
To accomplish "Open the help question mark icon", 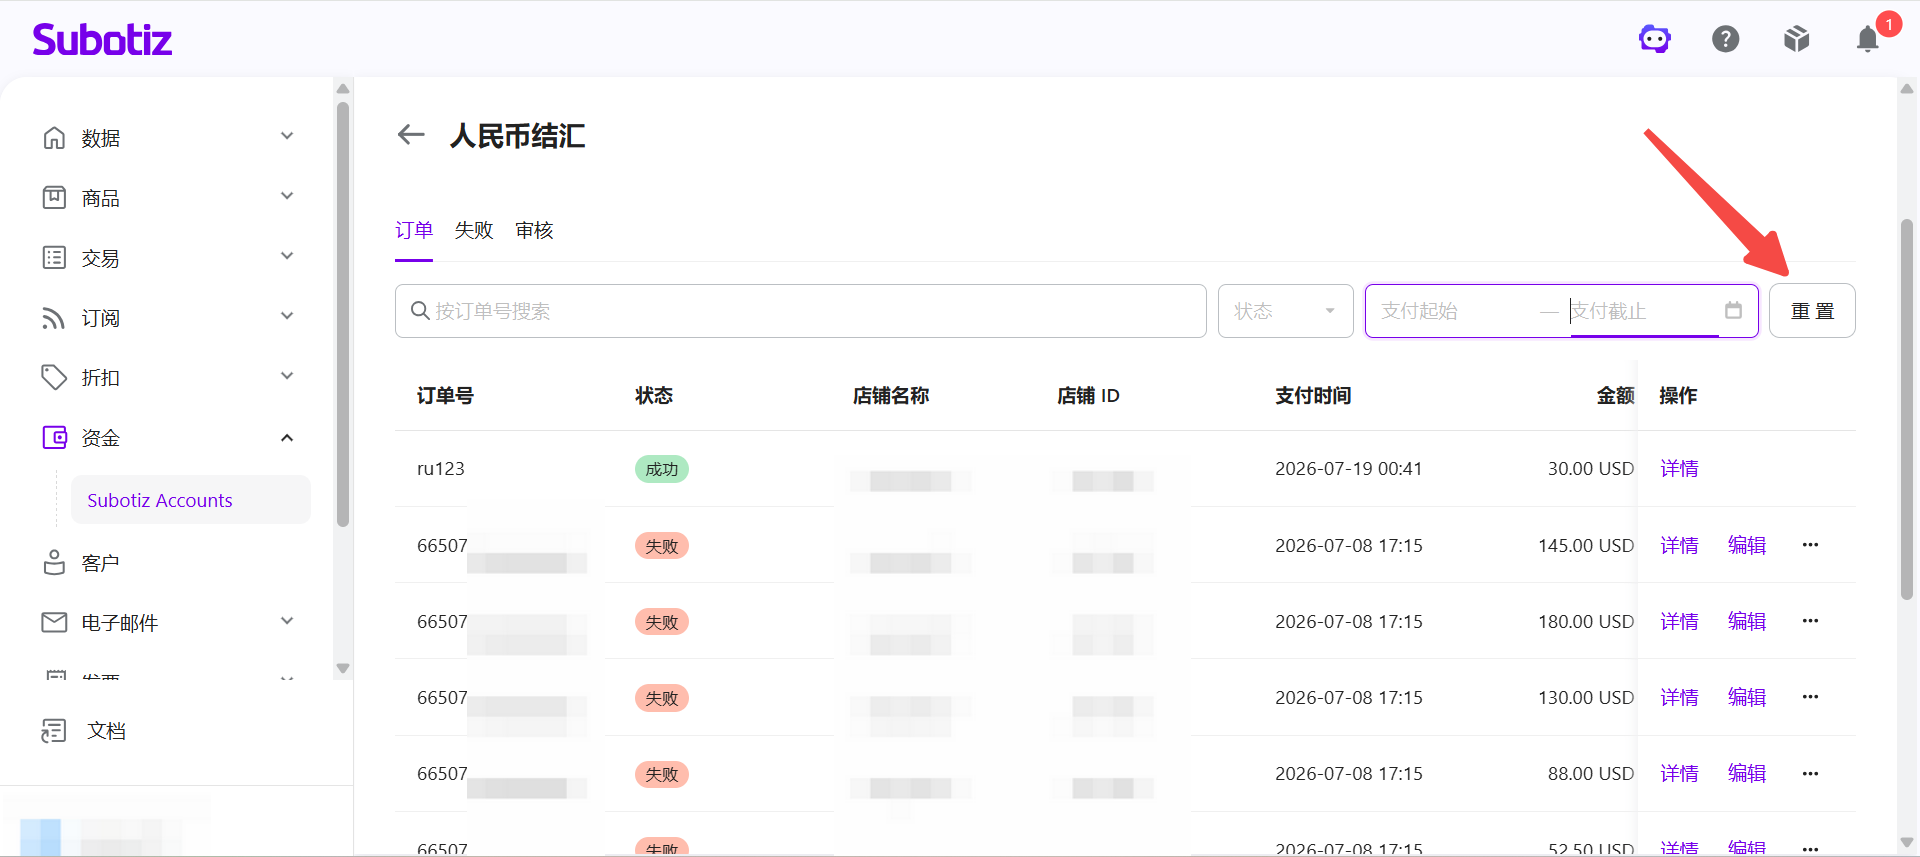I will click(x=1726, y=39).
